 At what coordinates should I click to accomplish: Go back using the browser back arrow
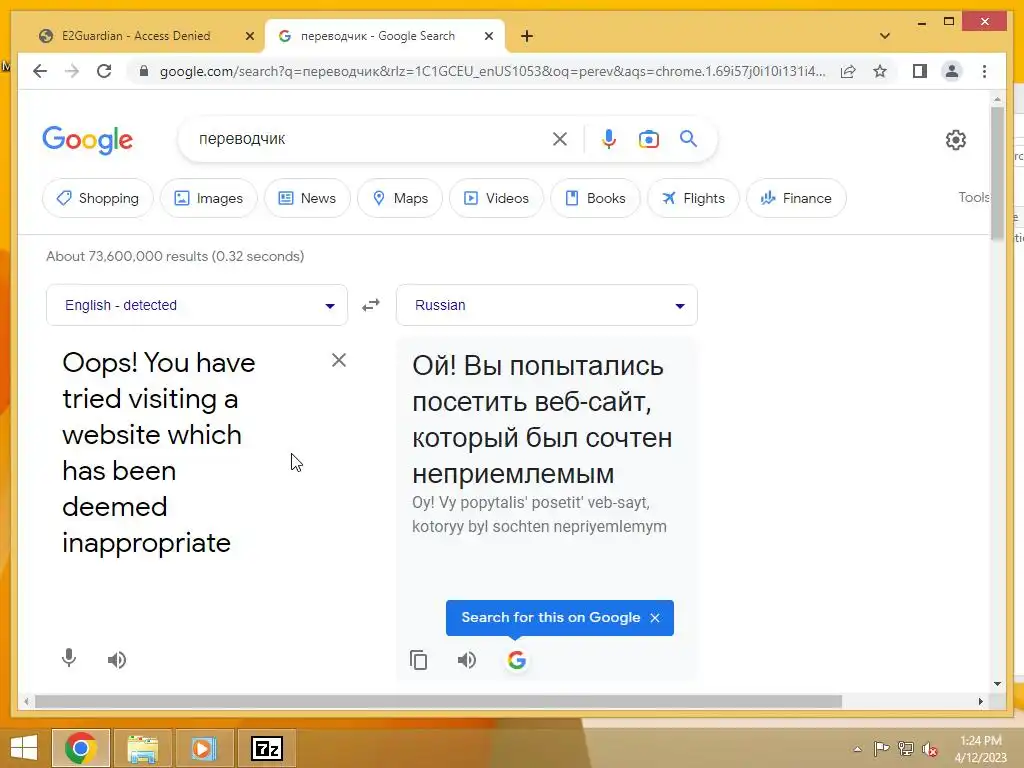40,71
